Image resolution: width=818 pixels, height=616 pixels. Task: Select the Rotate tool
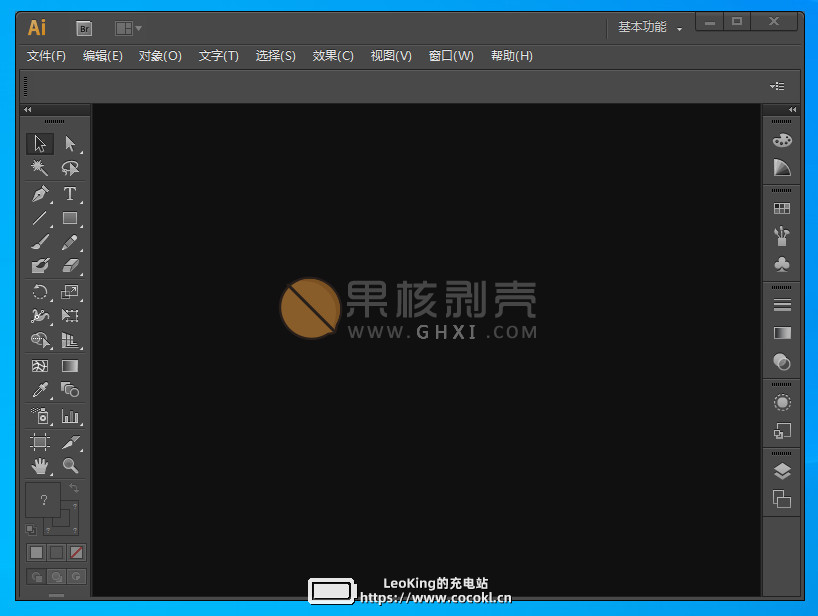(x=40, y=292)
